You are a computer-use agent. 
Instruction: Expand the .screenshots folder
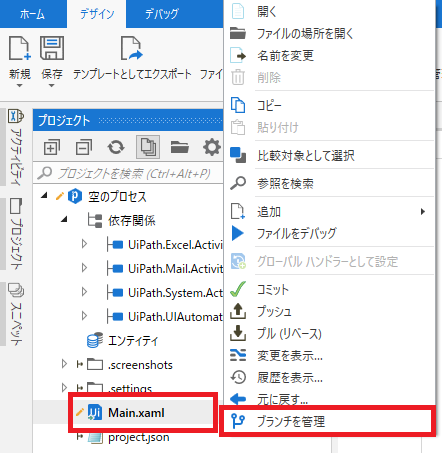point(64,364)
